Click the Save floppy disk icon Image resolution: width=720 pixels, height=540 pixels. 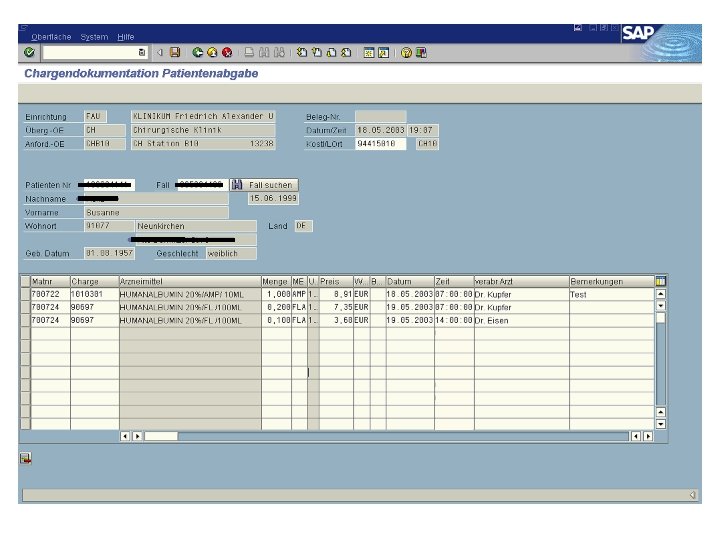coord(175,52)
